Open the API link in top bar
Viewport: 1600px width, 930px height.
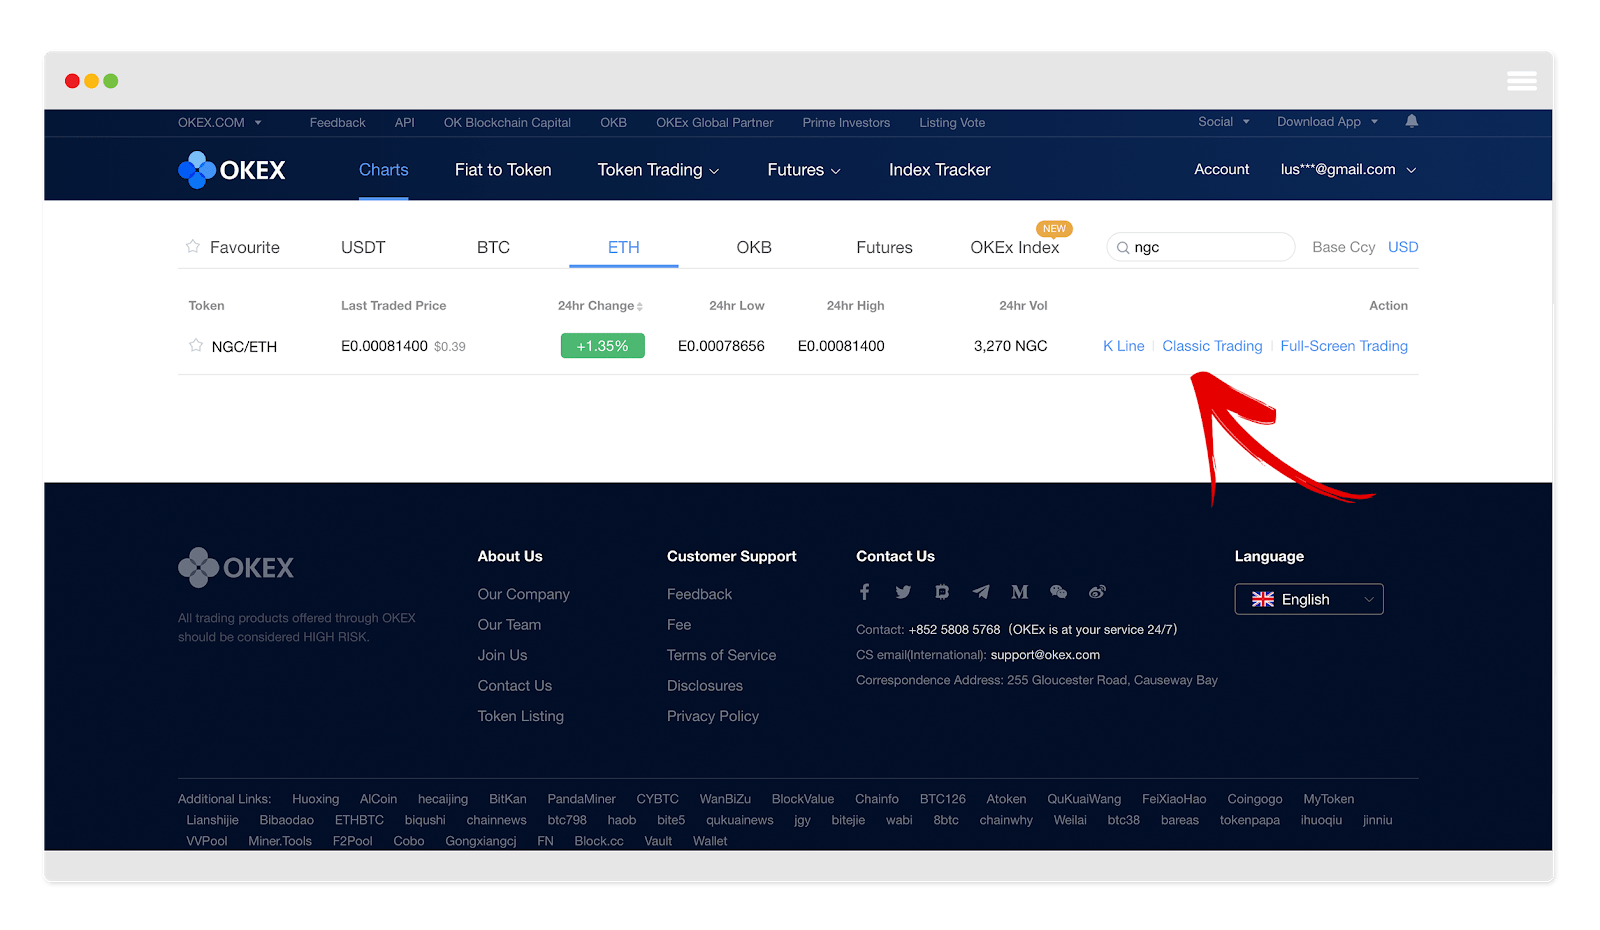click(404, 123)
